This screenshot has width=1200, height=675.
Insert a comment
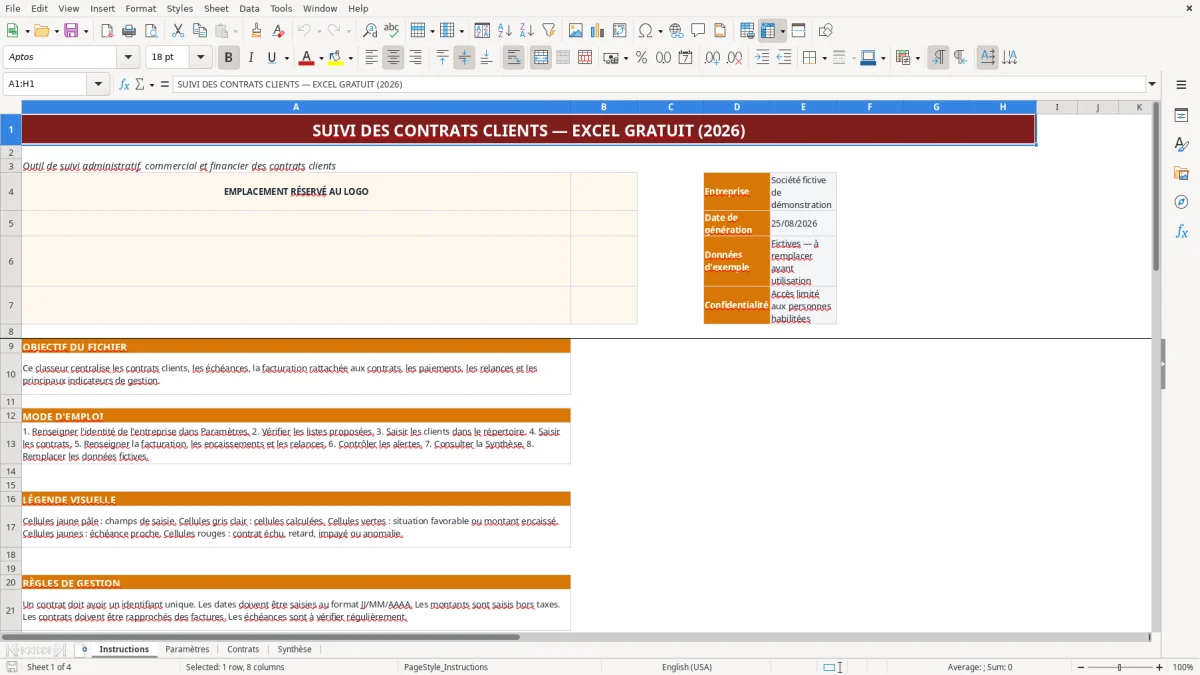(x=698, y=31)
